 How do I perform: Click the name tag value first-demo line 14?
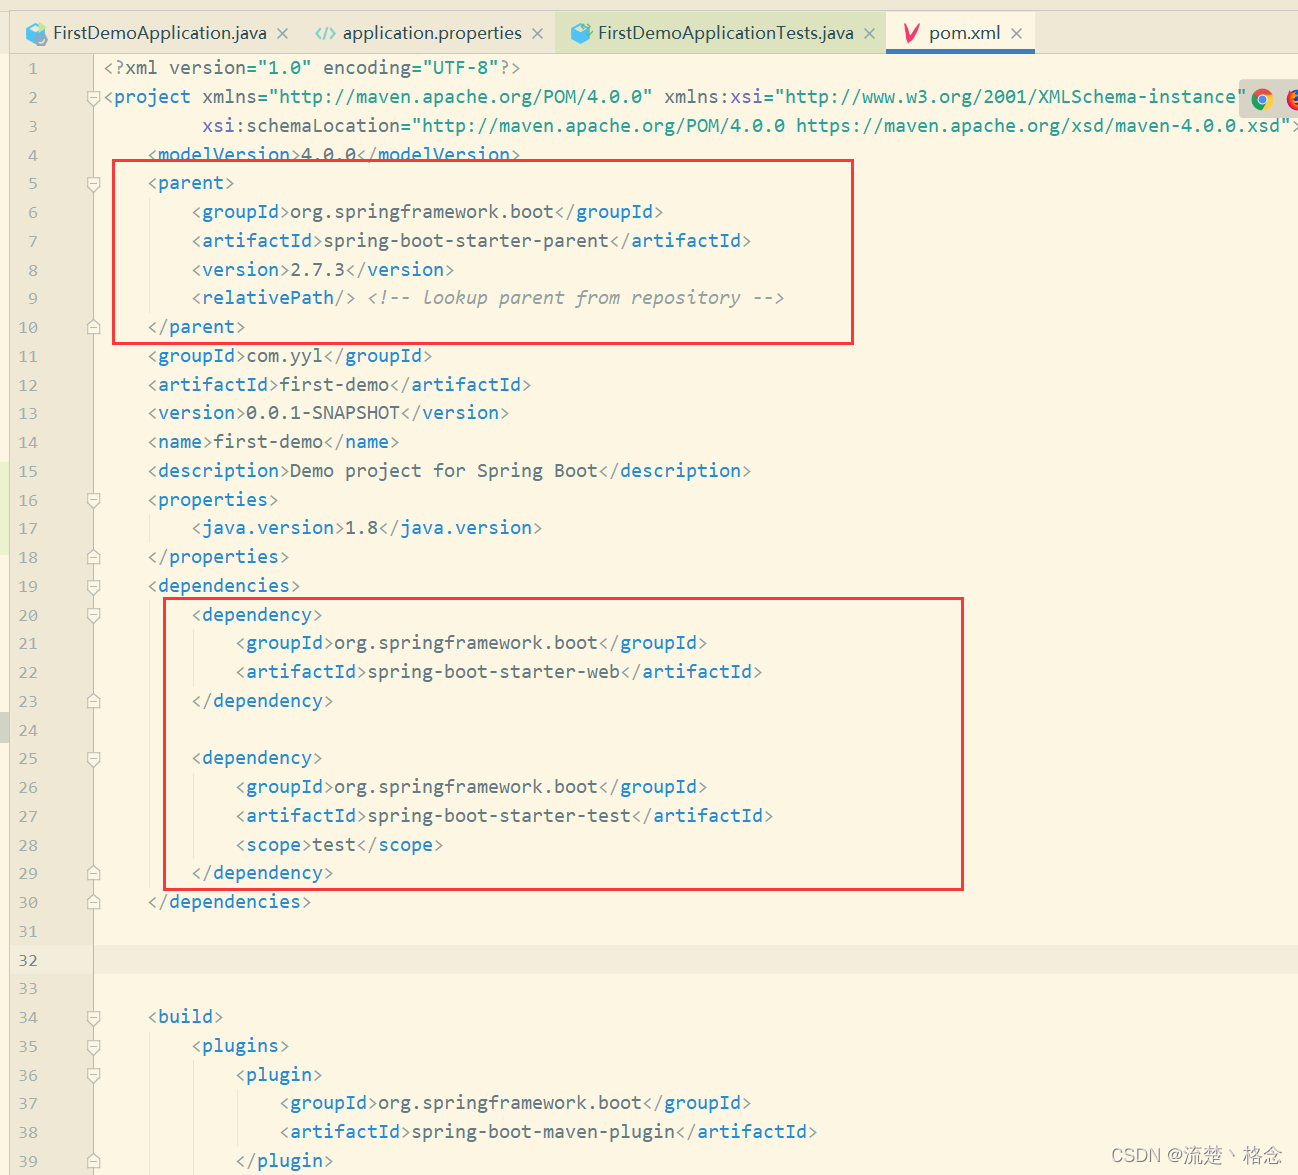(x=268, y=442)
